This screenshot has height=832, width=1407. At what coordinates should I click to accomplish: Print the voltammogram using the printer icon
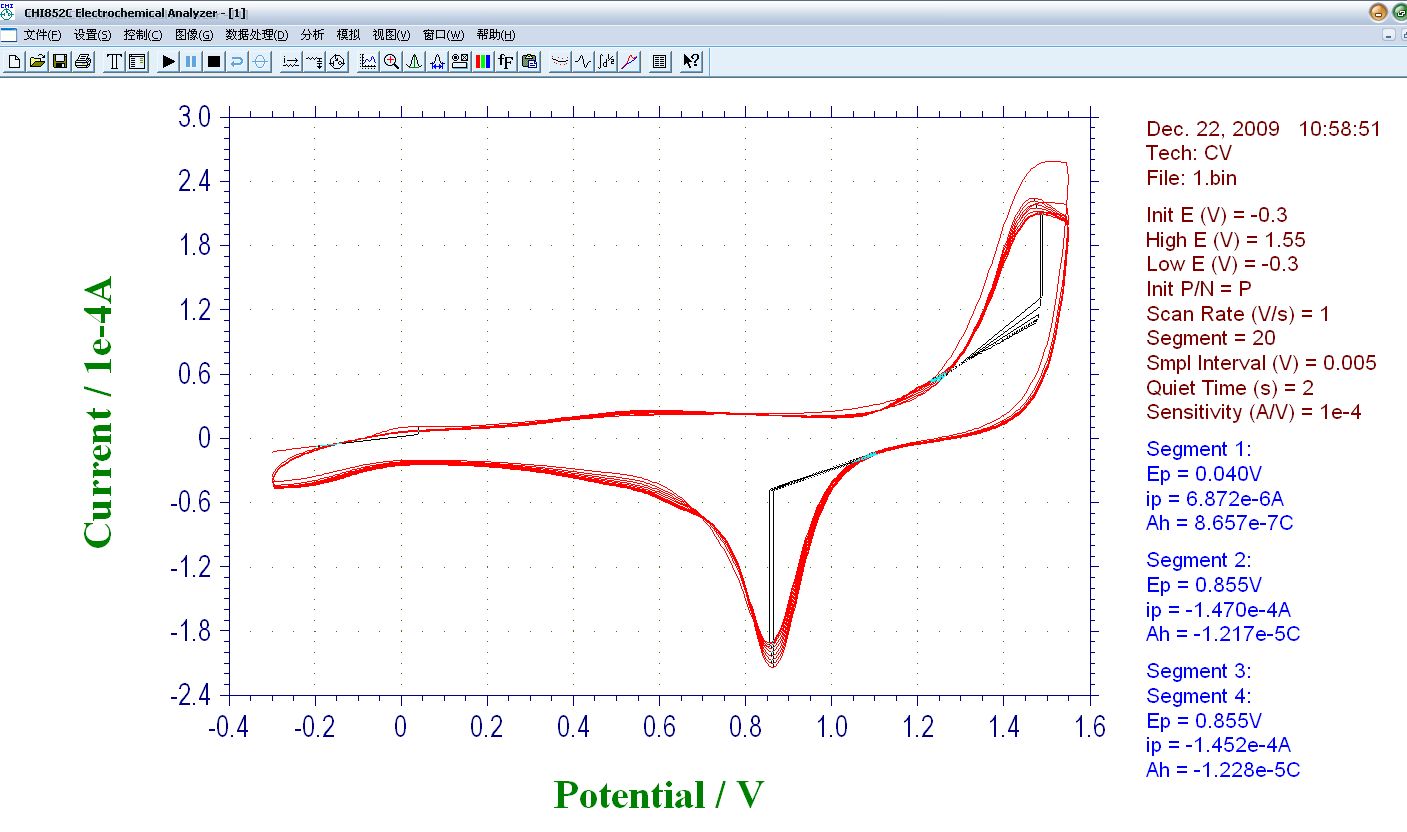click(x=83, y=62)
